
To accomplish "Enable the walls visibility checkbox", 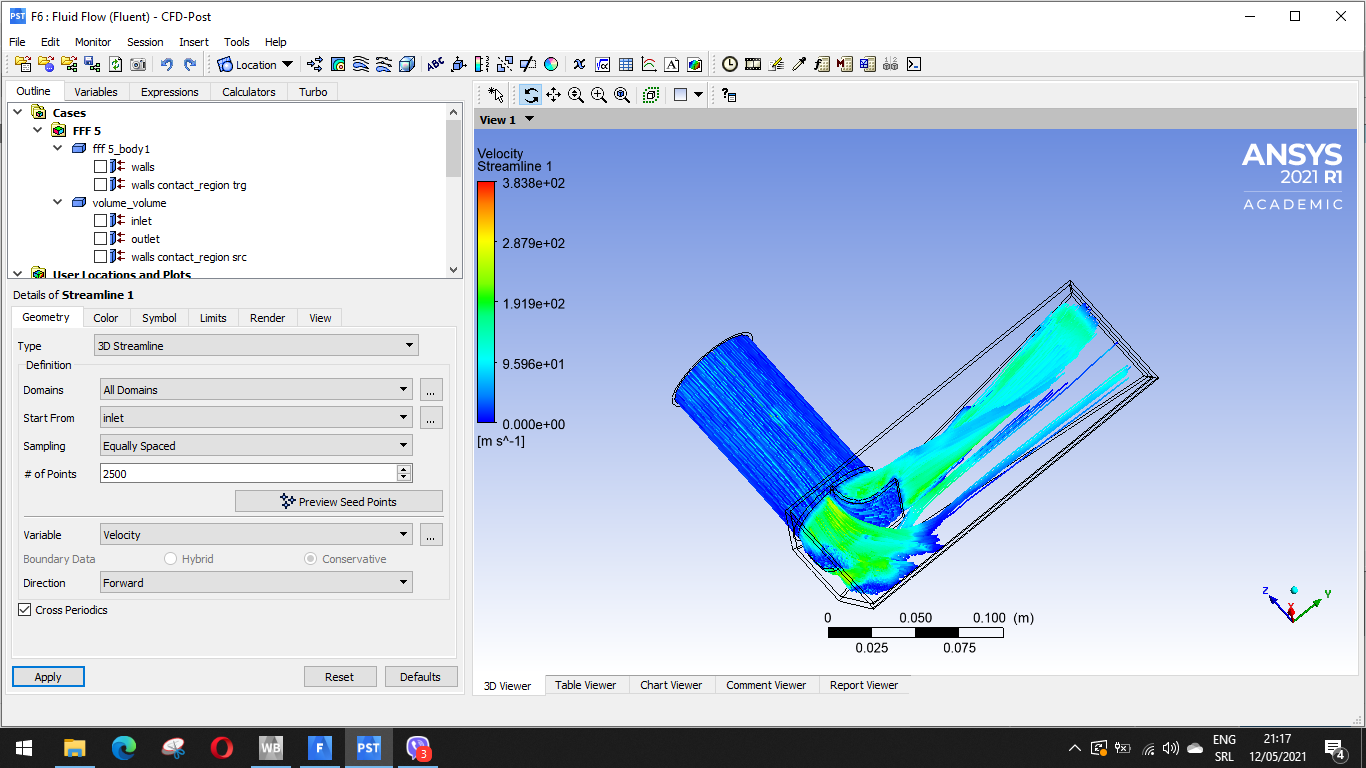I will point(100,167).
